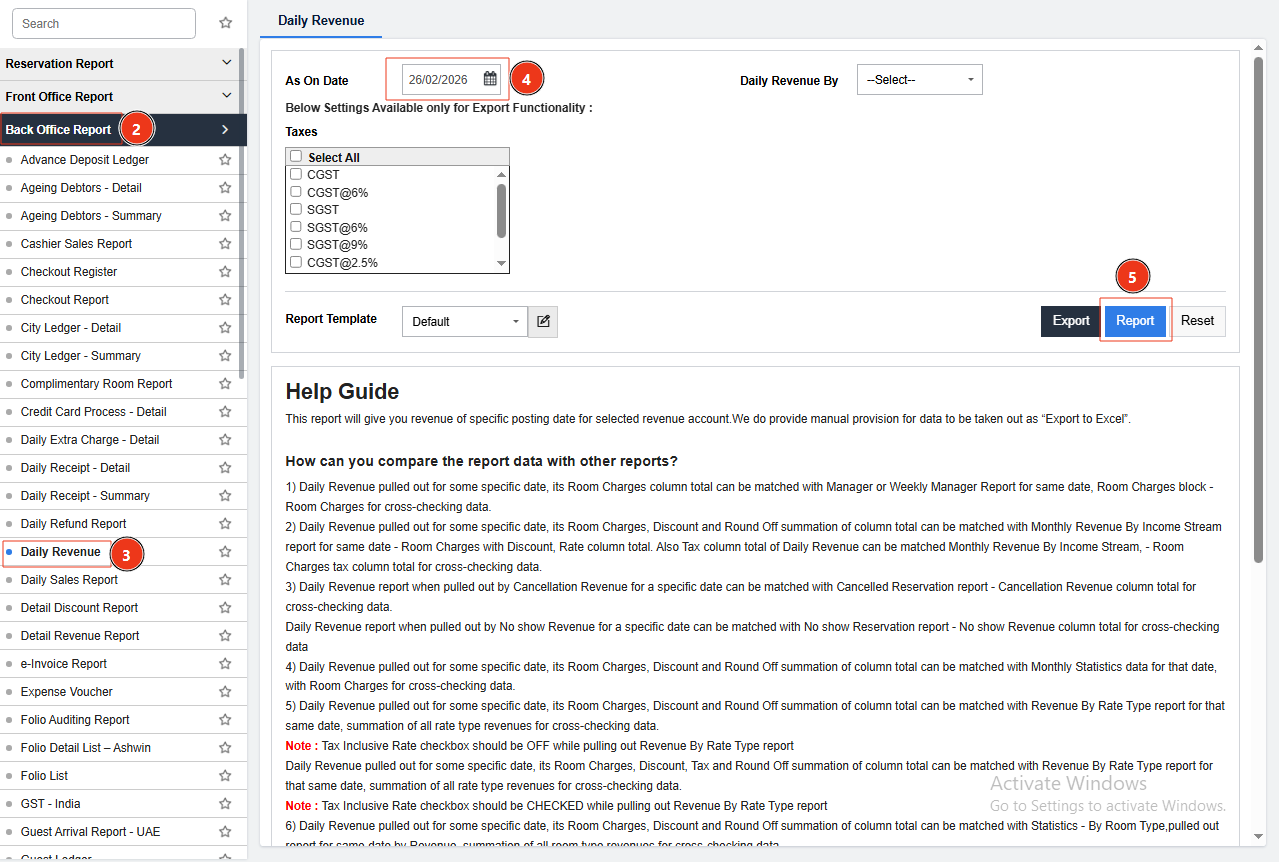1279x862 pixels.
Task: Click the Export button
Action: tap(1071, 321)
